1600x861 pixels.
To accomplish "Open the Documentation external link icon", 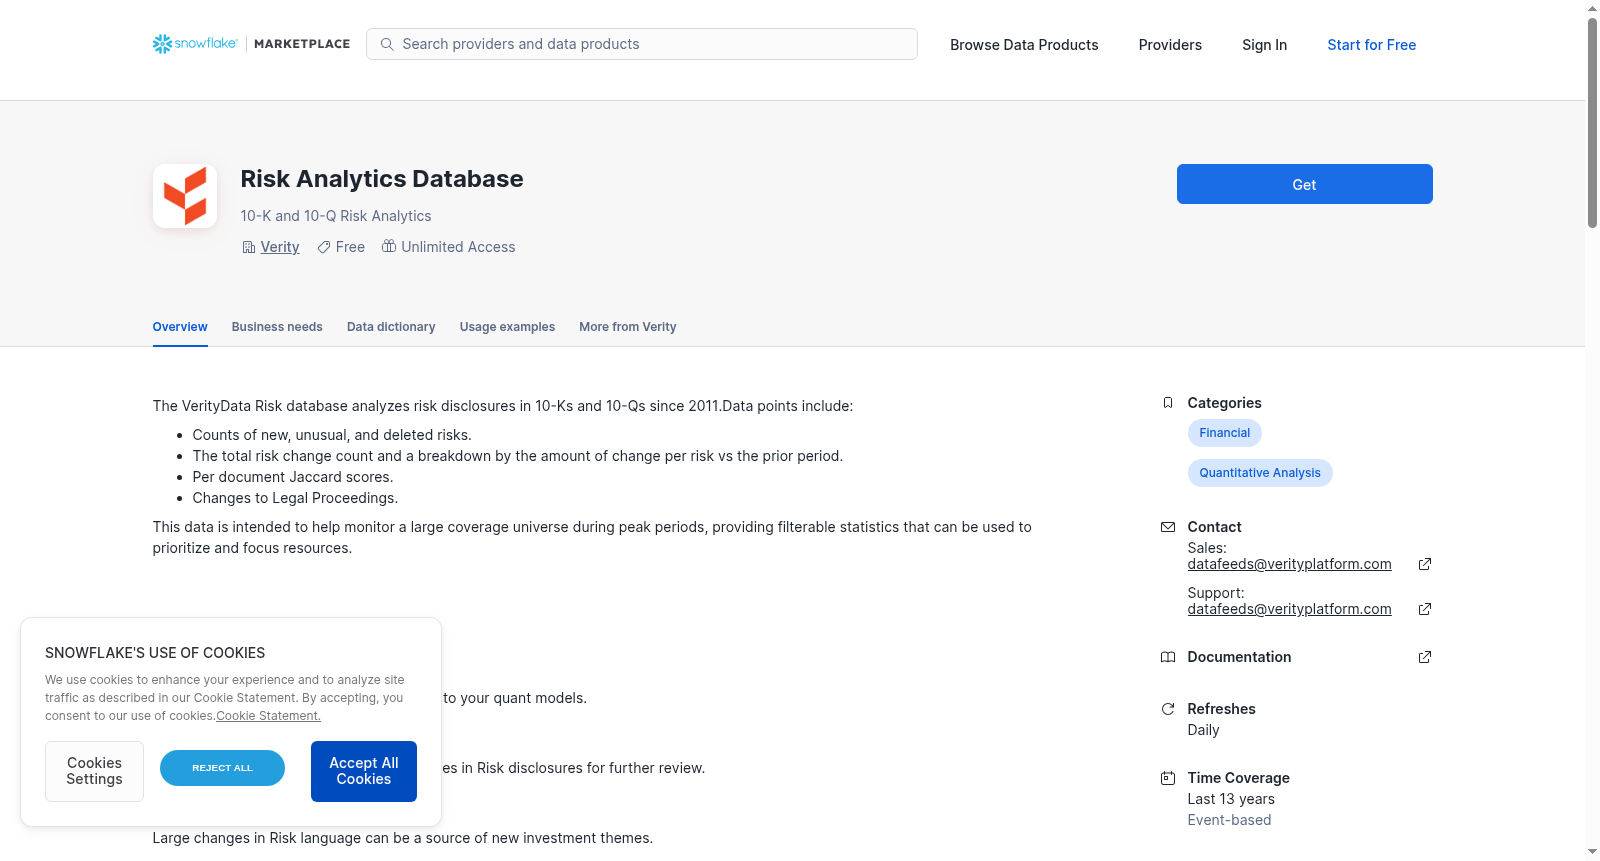I will point(1425,657).
